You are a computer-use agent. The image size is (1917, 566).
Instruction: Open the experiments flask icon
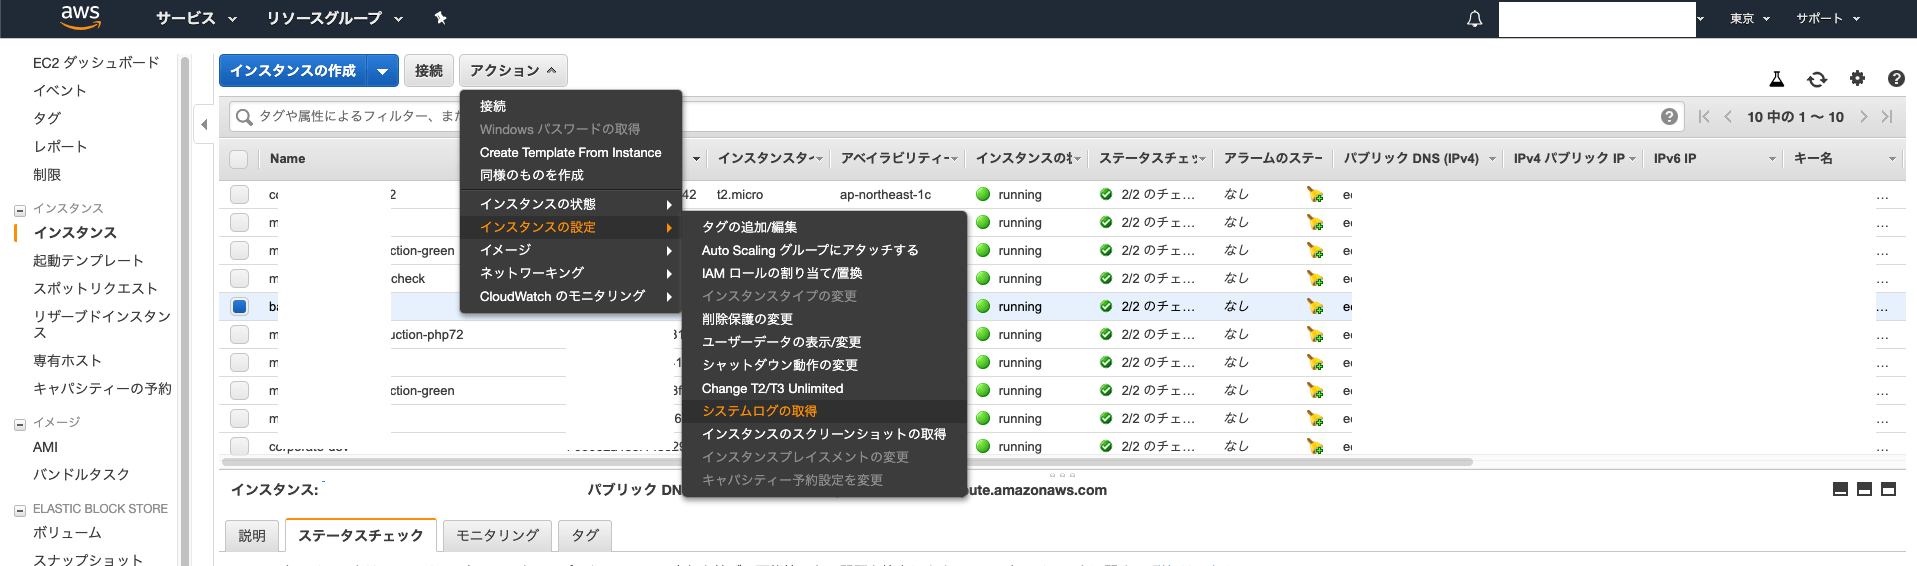(x=1777, y=79)
